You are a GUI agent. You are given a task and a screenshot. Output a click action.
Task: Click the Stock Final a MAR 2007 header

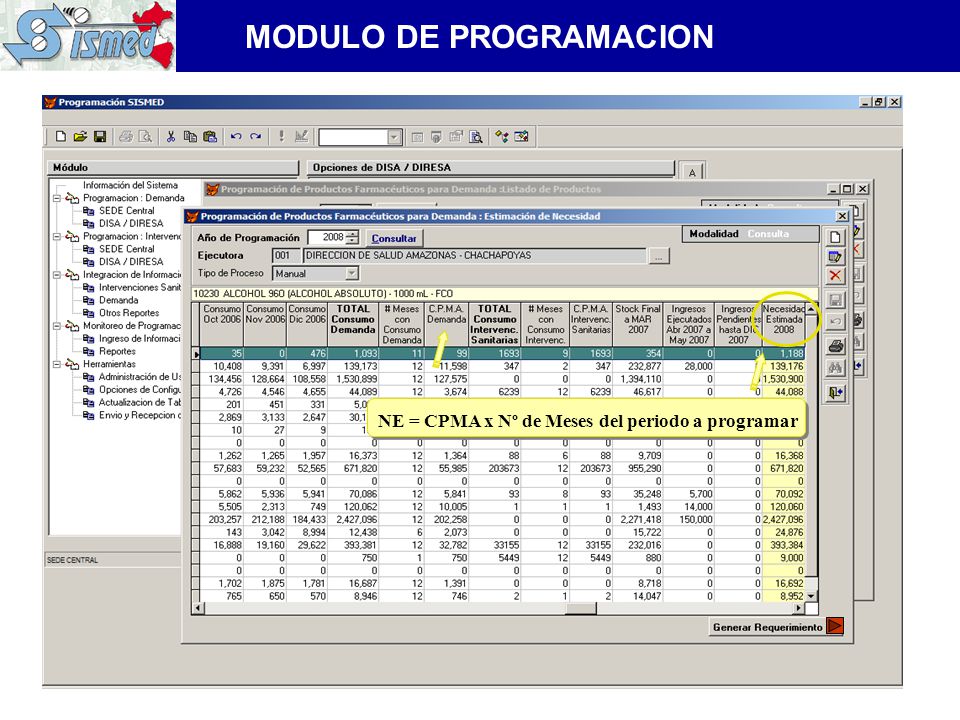coord(638,324)
